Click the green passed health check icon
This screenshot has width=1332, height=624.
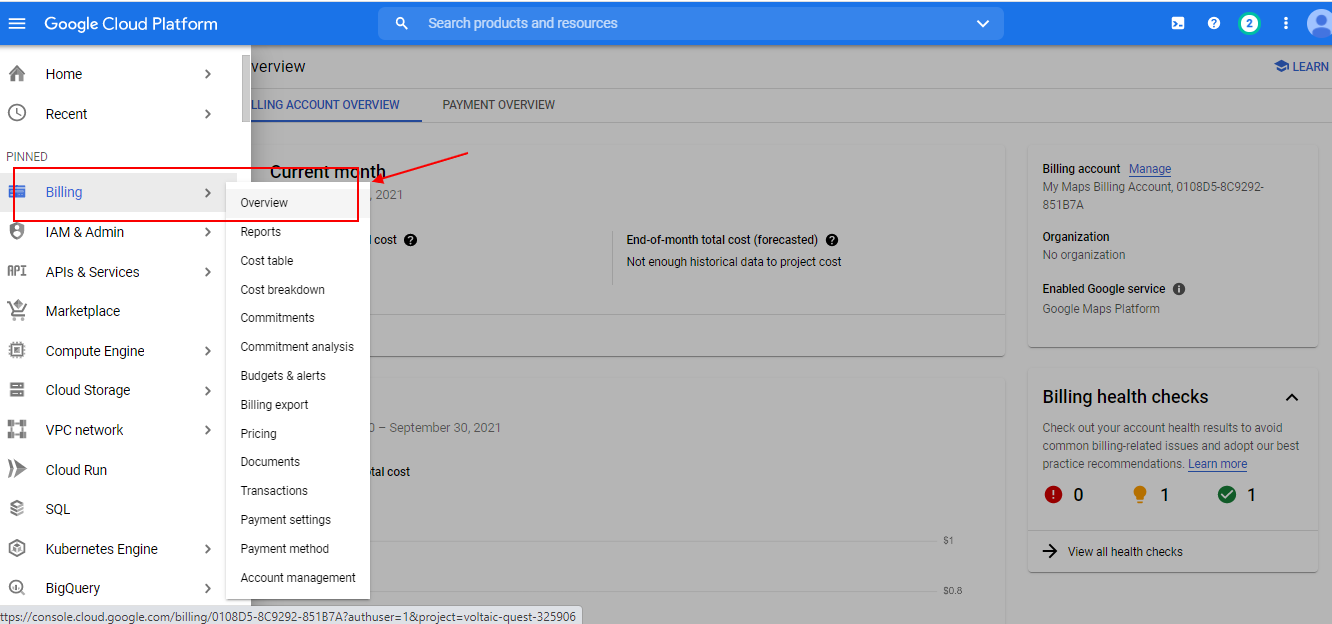[1227, 494]
